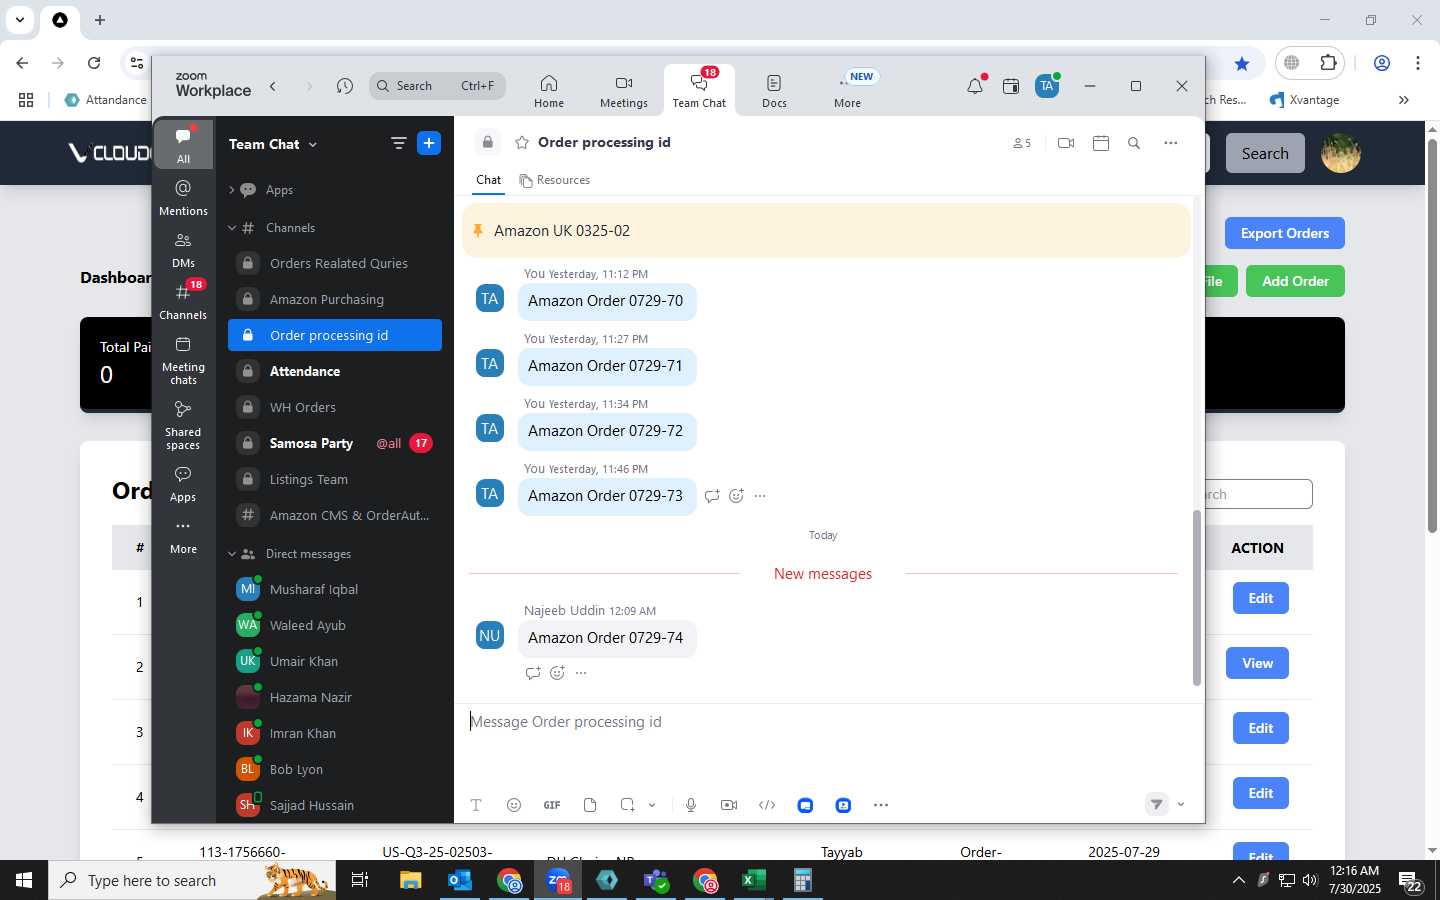Click the Zoom history clock icon
This screenshot has height=900, width=1440.
[345, 86]
